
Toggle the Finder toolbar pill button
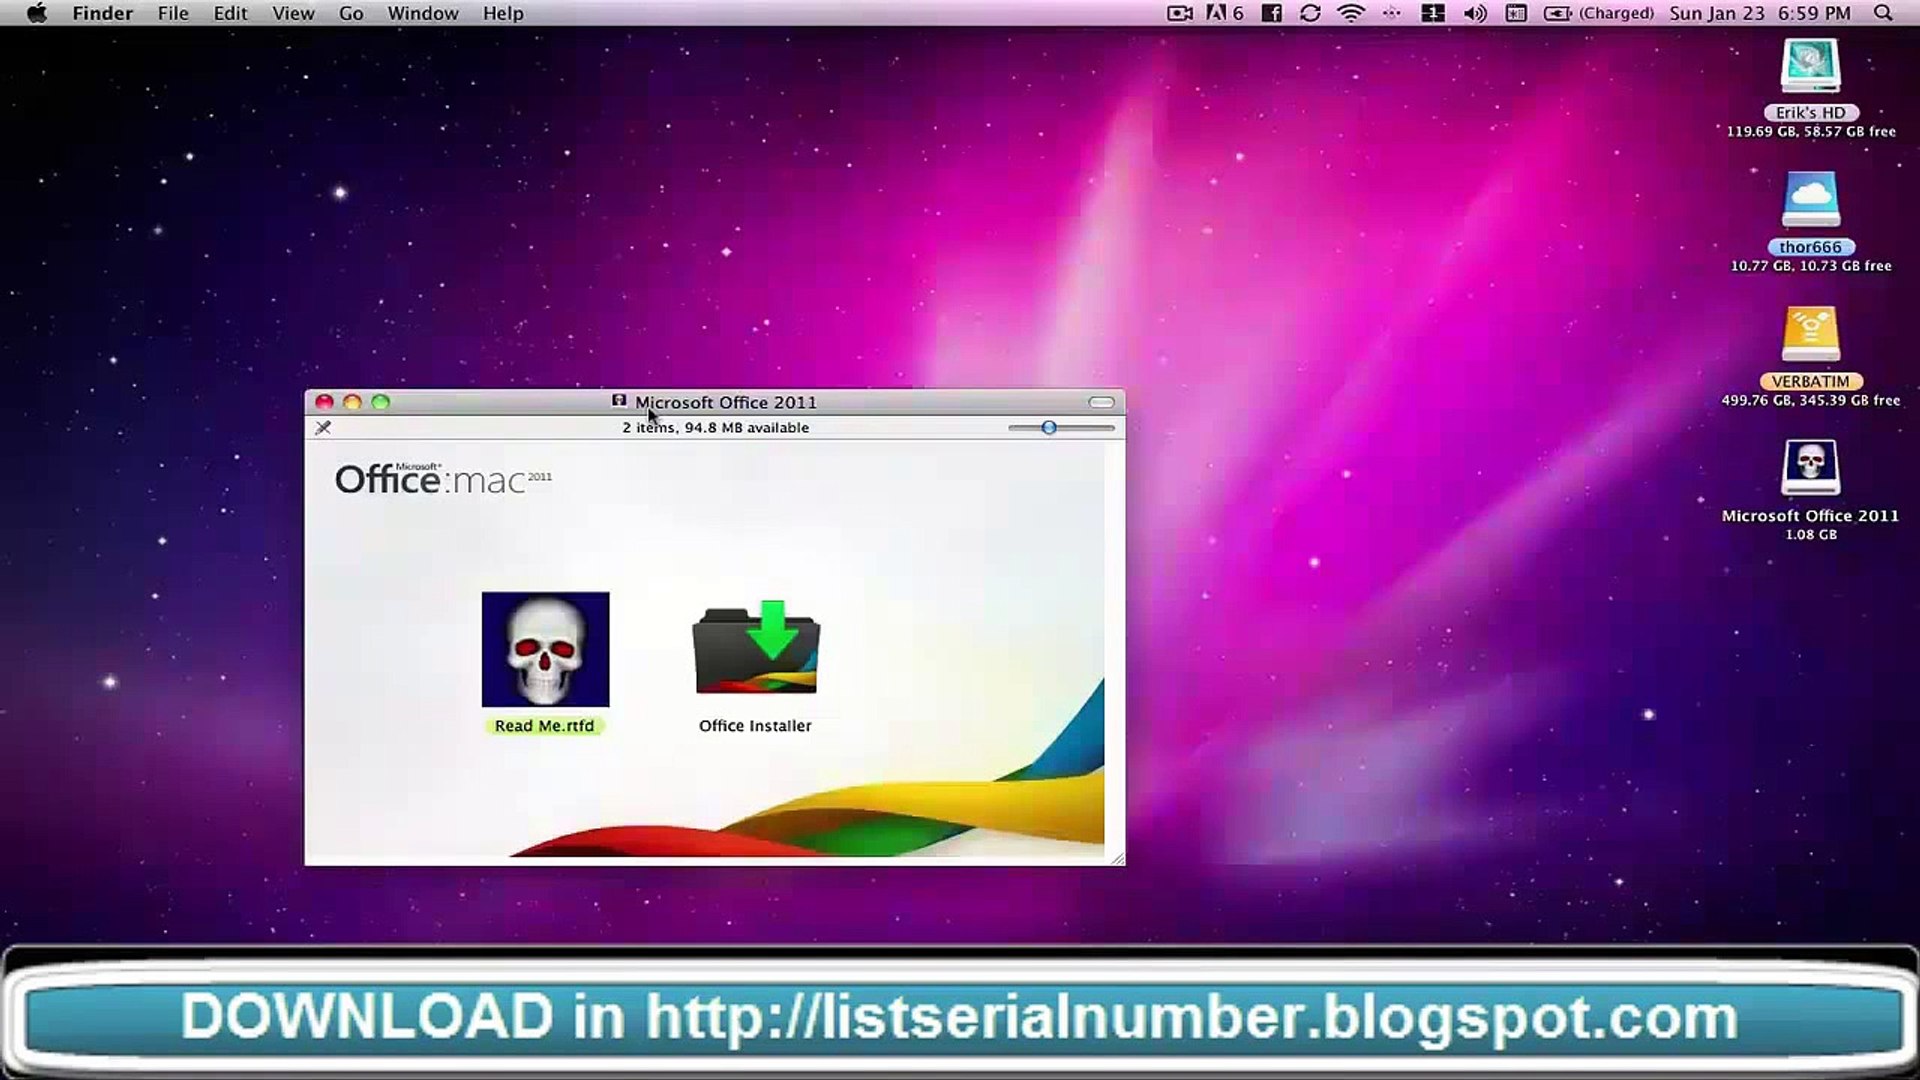click(x=1101, y=402)
